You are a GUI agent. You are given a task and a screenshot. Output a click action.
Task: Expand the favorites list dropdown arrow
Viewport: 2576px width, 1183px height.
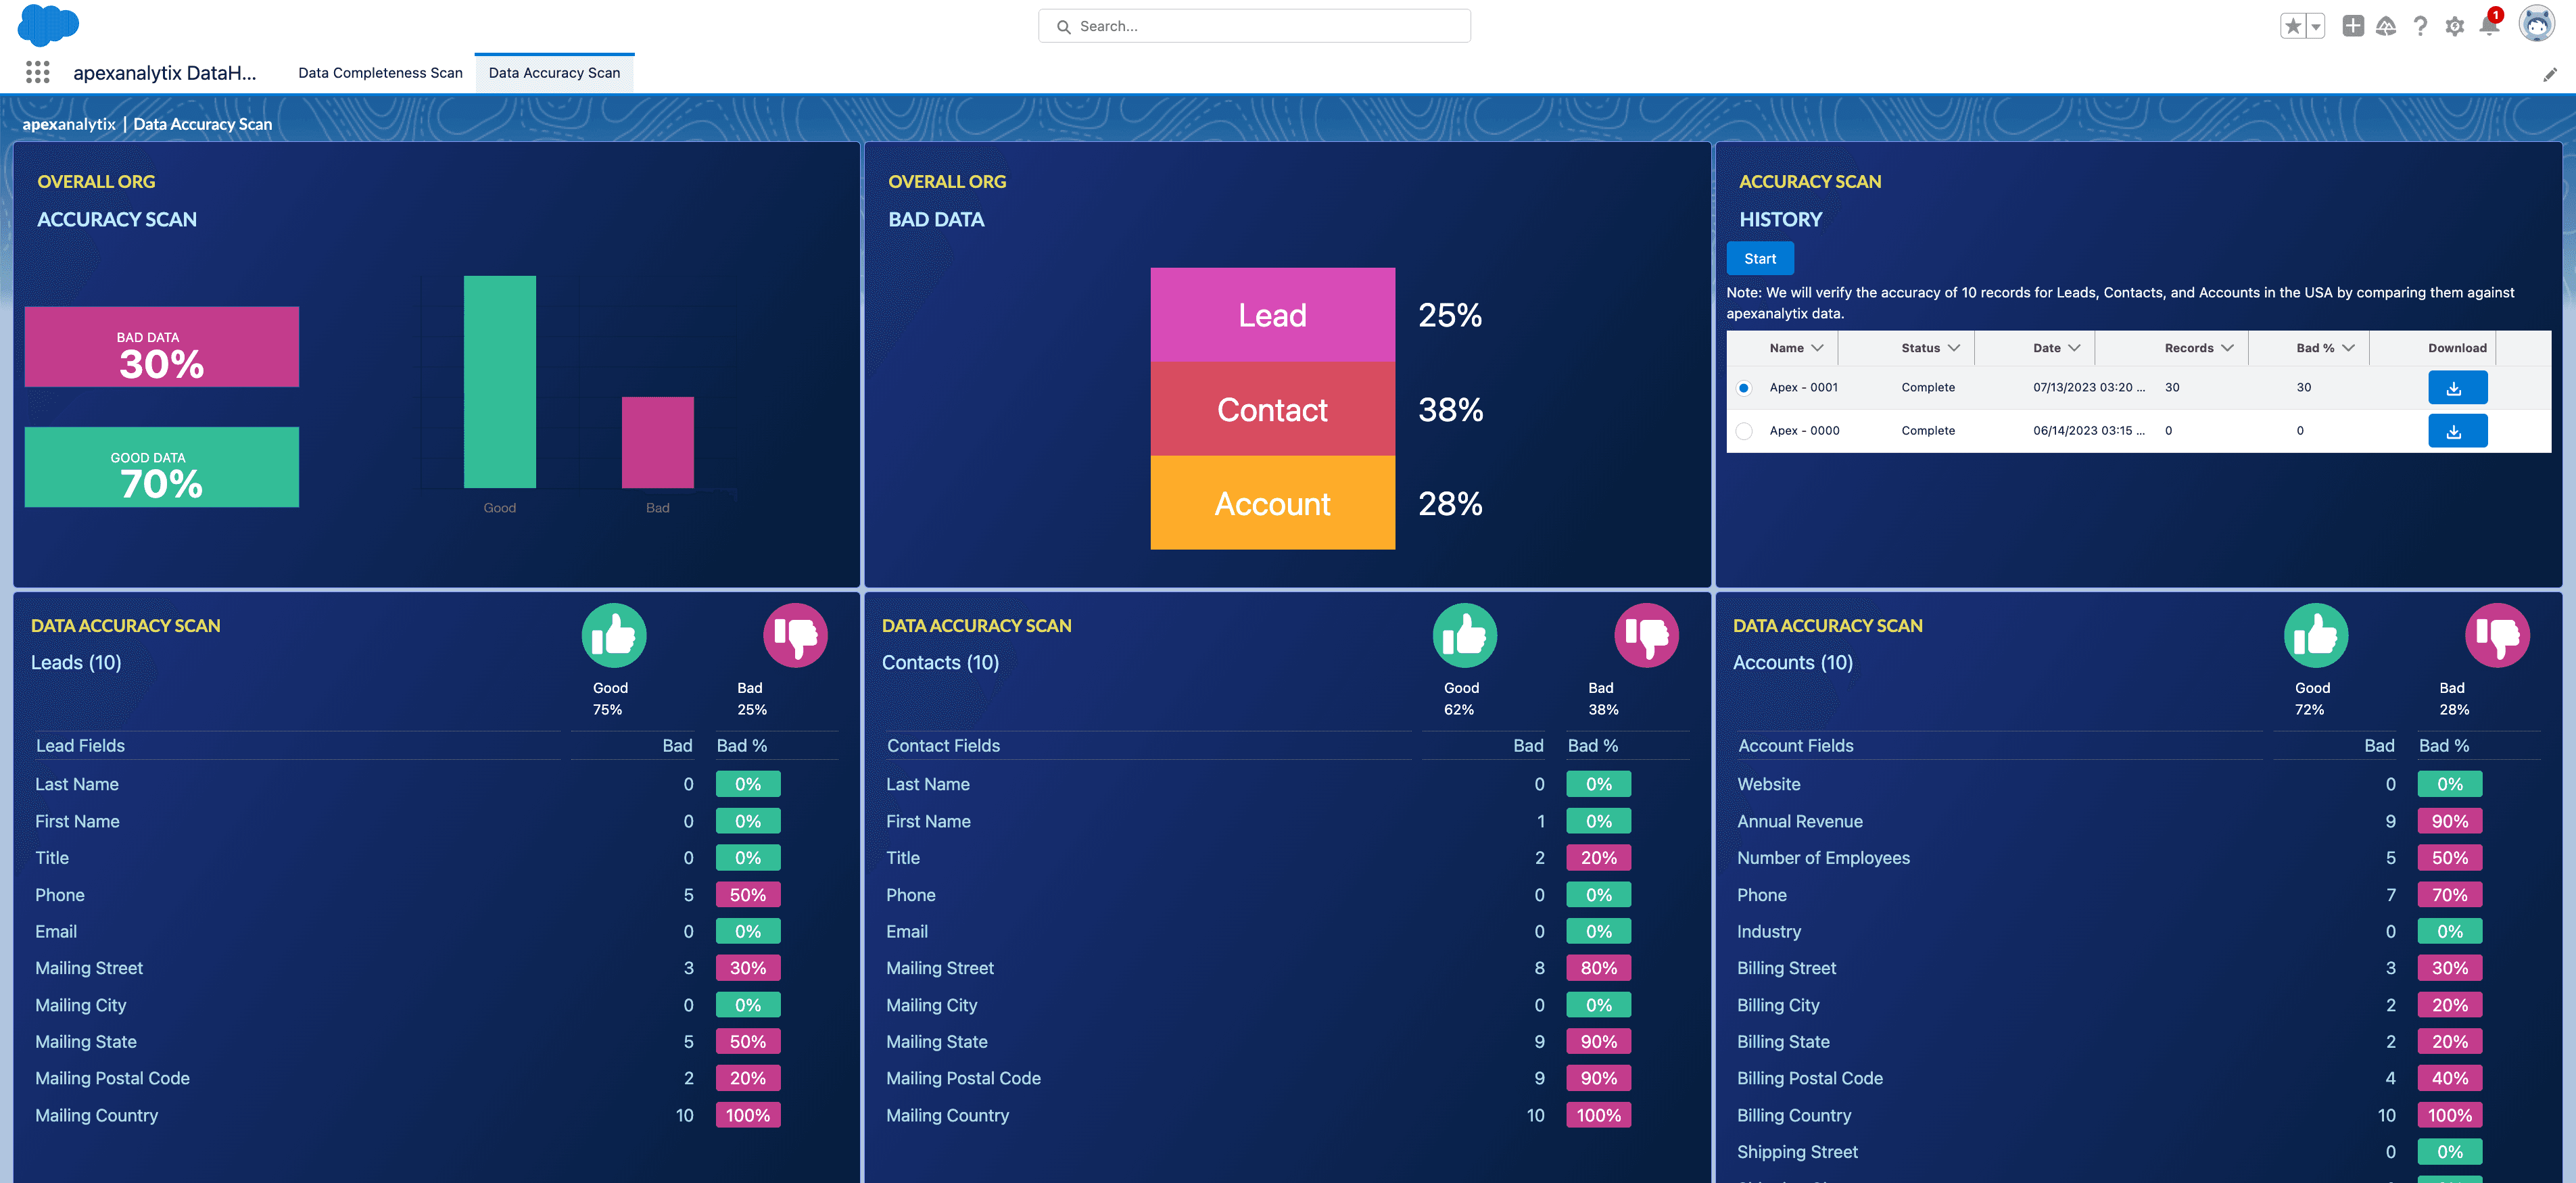click(x=2315, y=26)
